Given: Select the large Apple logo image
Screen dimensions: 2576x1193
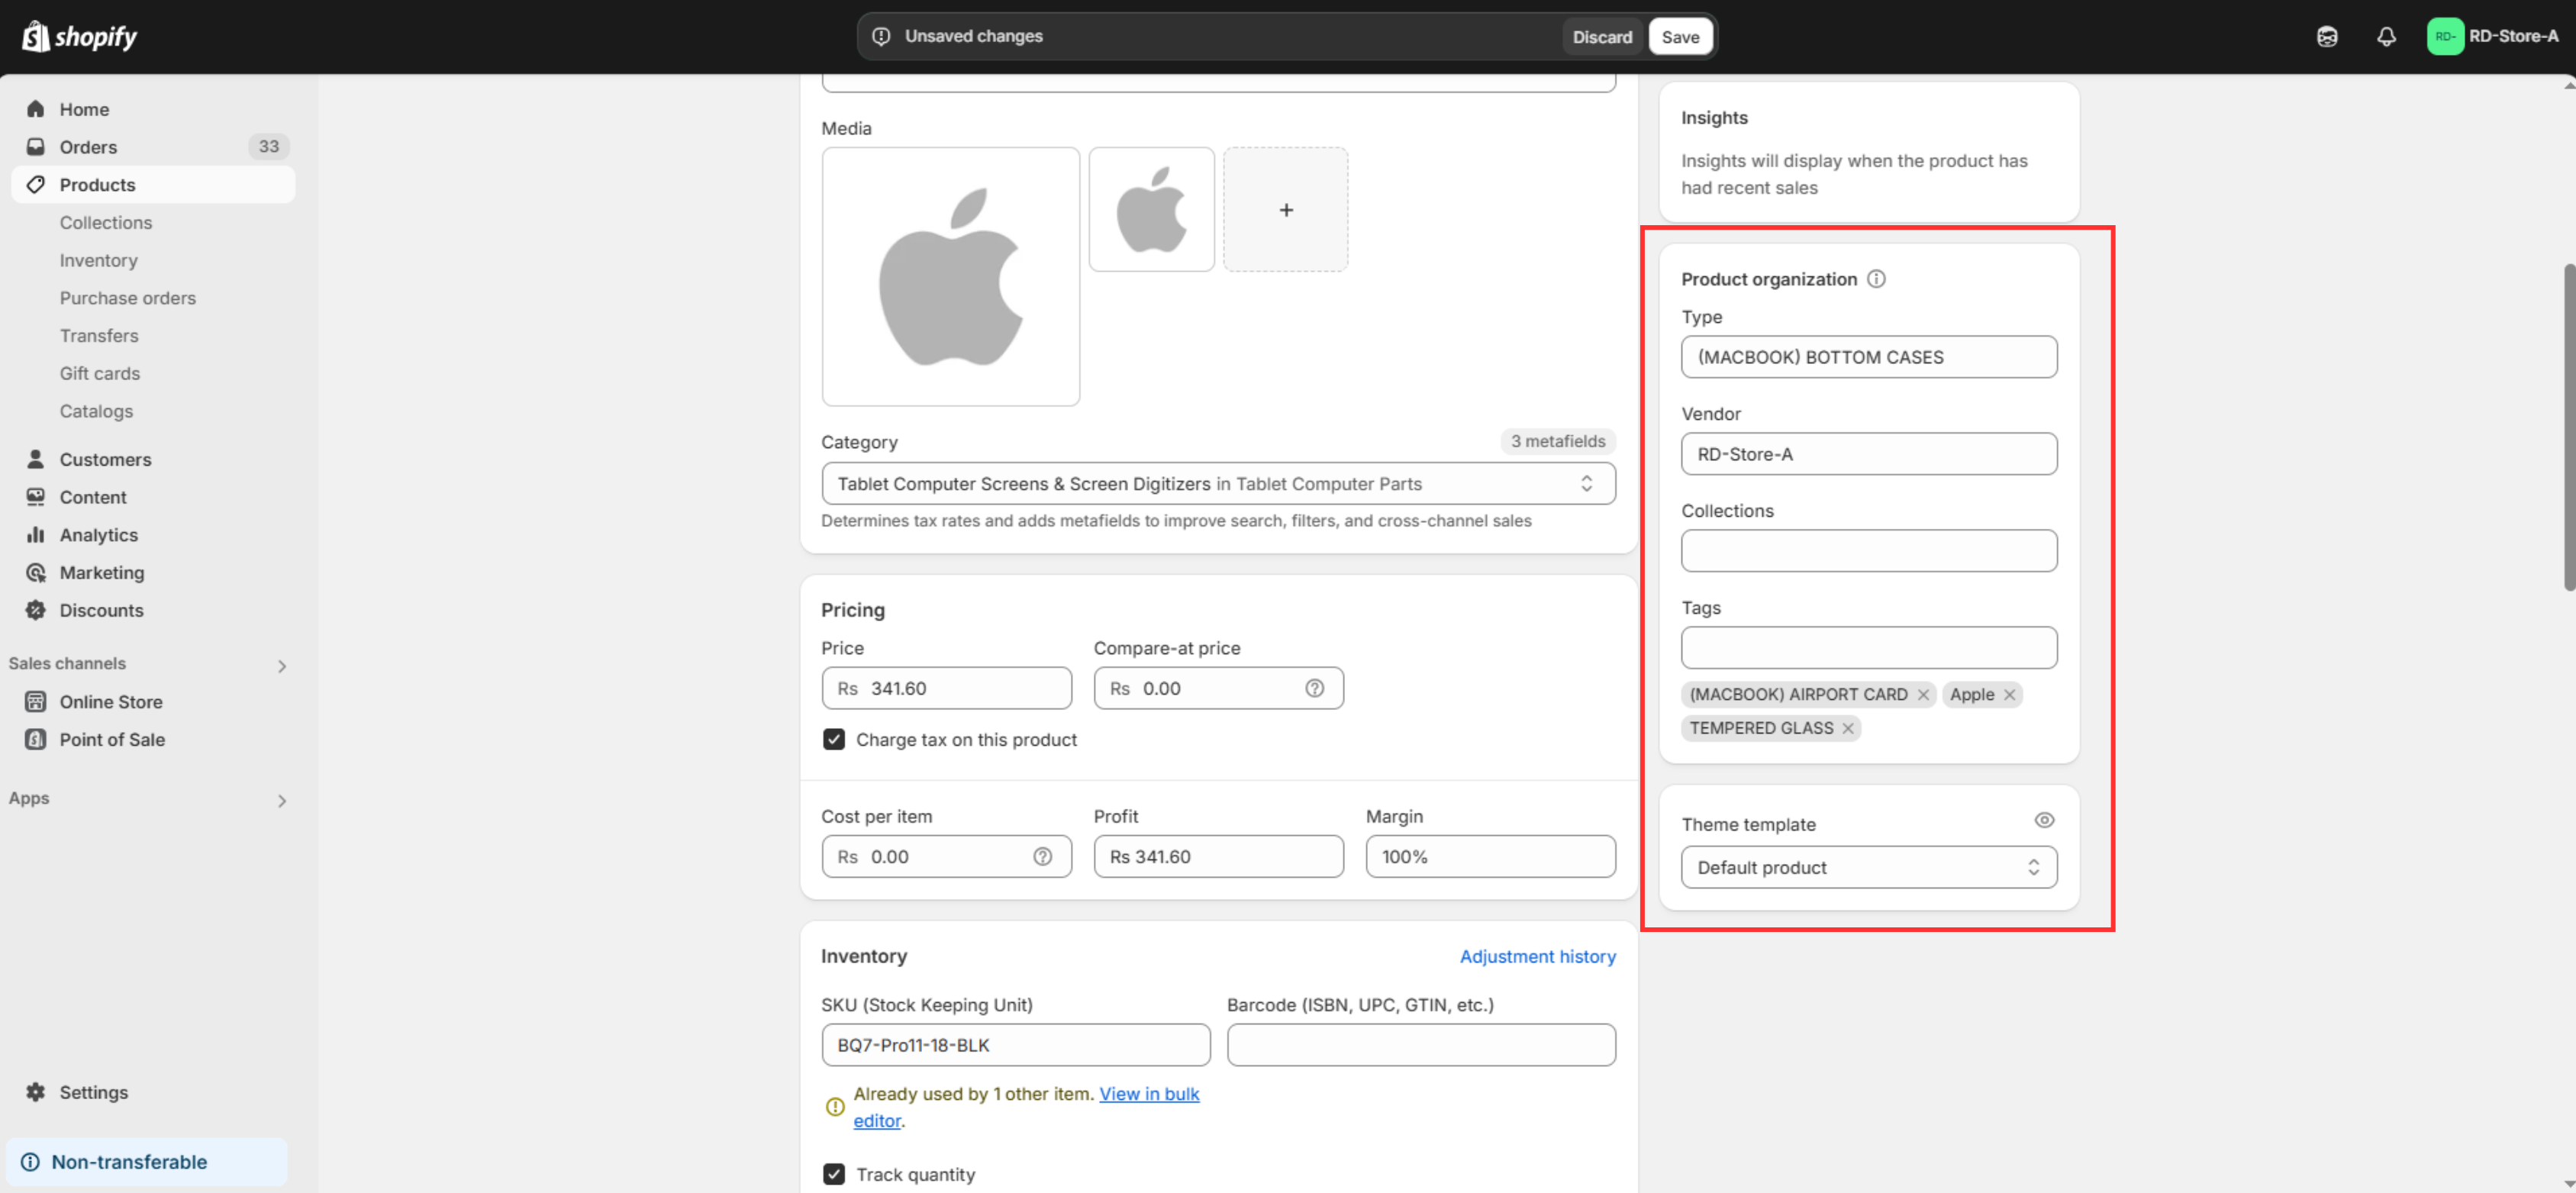Looking at the screenshot, I should pyautogui.click(x=950, y=277).
